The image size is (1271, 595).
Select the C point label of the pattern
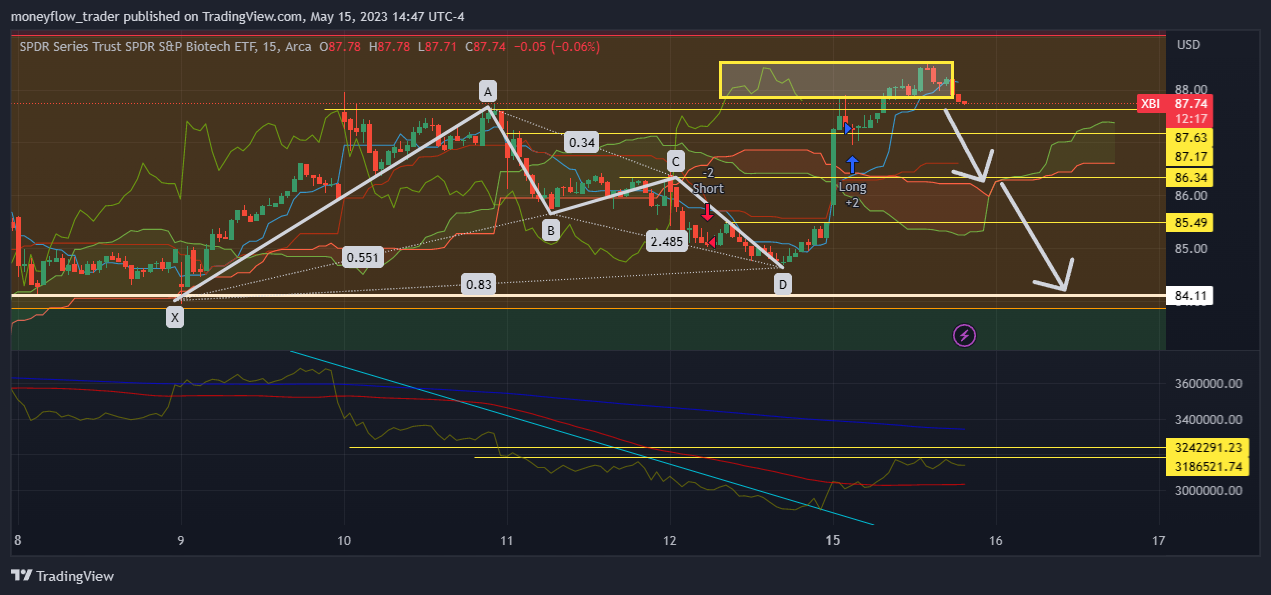point(676,161)
